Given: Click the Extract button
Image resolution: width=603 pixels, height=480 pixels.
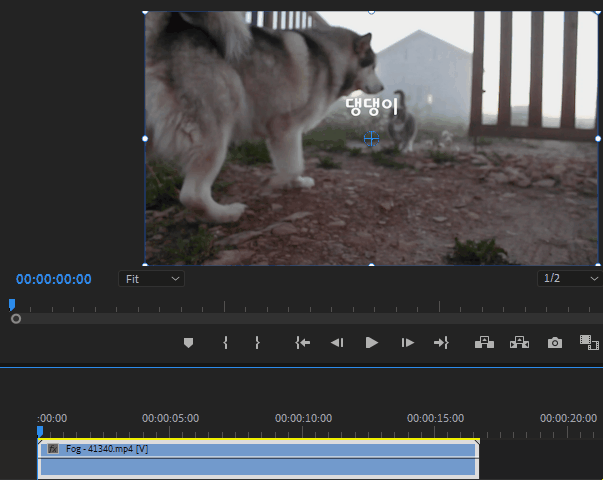Looking at the screenshot, I should click(x=519, y=342).
